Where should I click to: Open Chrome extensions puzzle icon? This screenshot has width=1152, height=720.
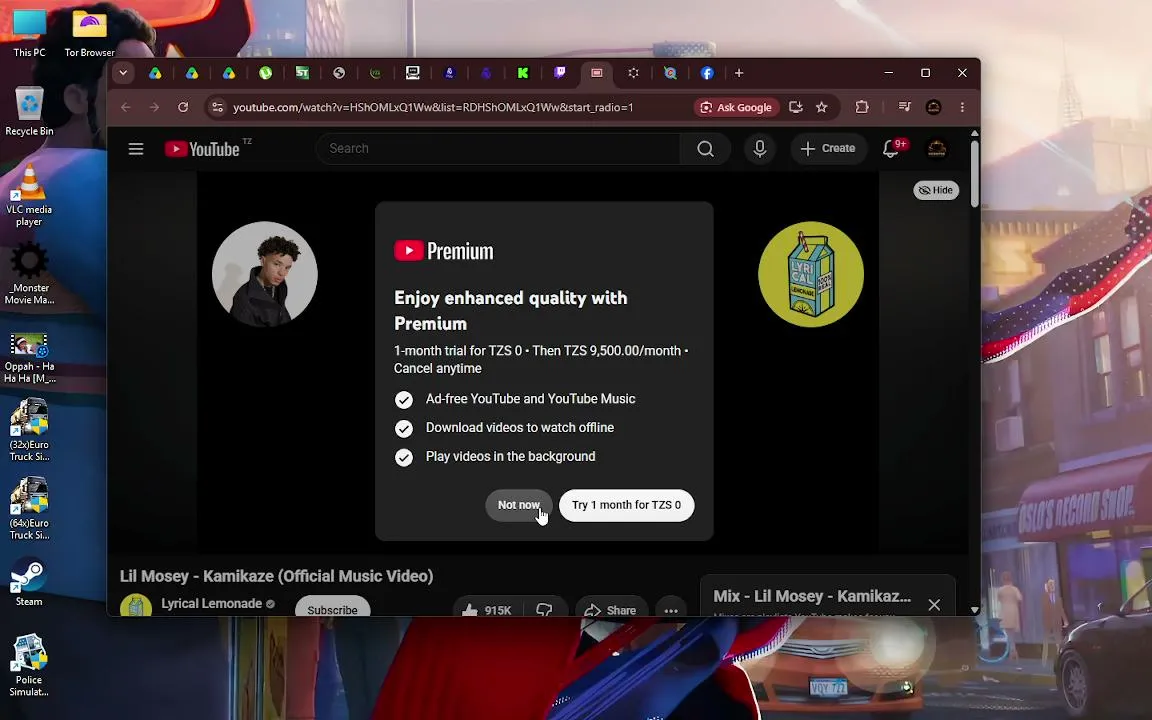(862, 107)
